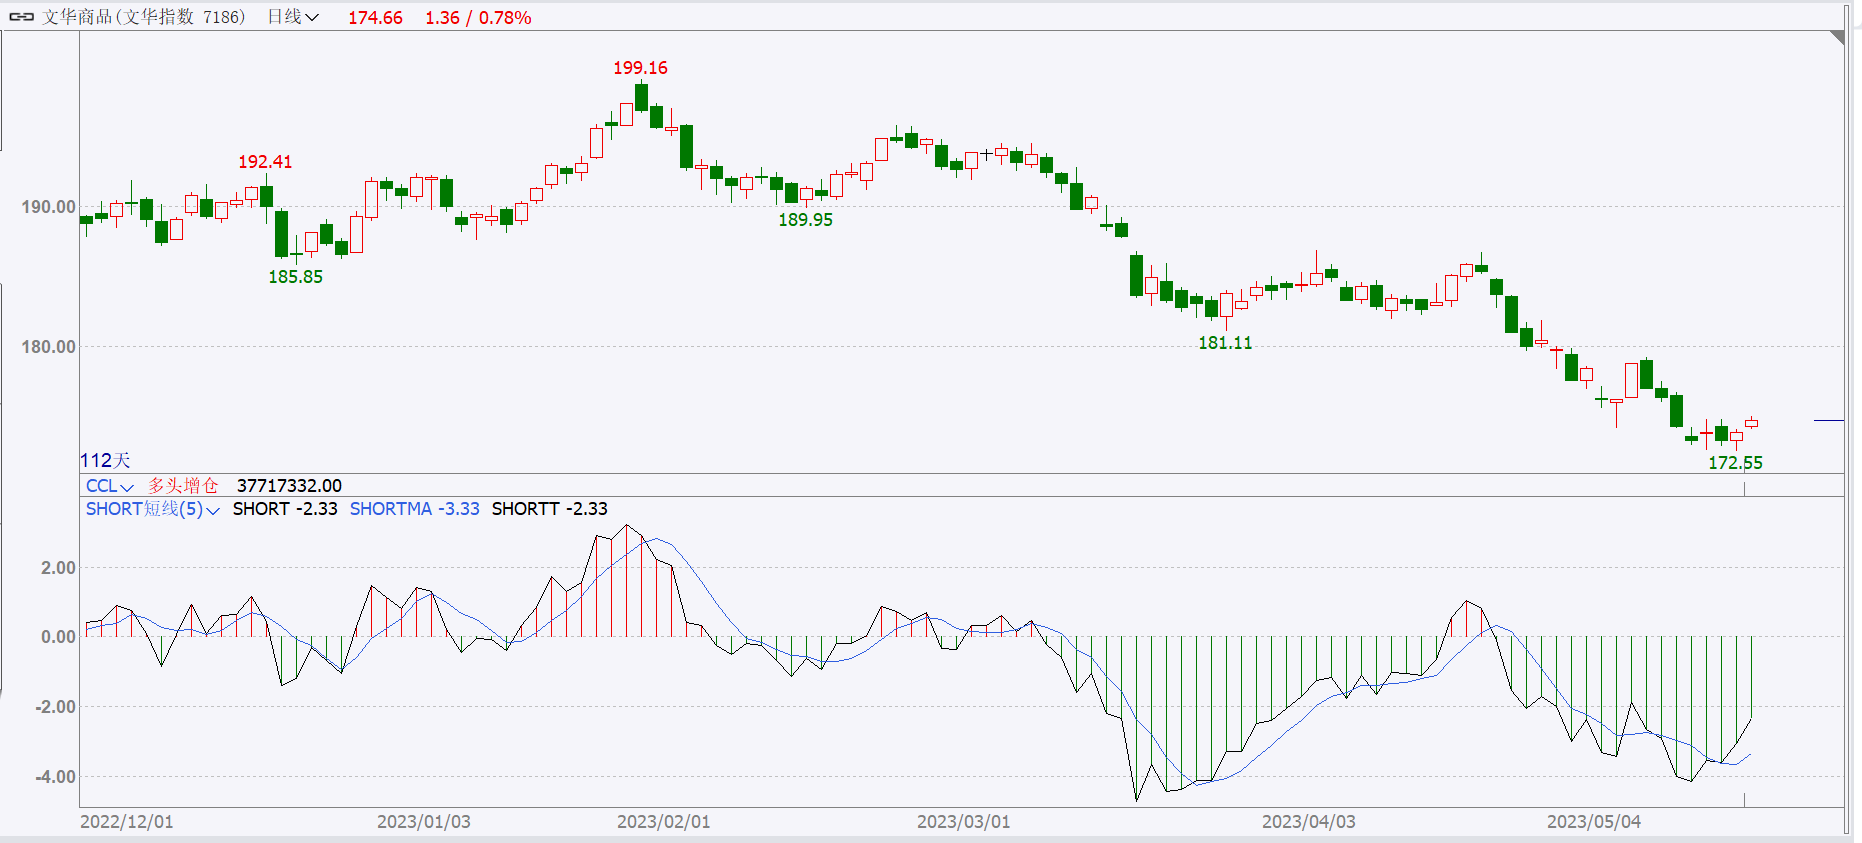
Task: Click the -4.00 indicator axis label
Action: (55, 777)
